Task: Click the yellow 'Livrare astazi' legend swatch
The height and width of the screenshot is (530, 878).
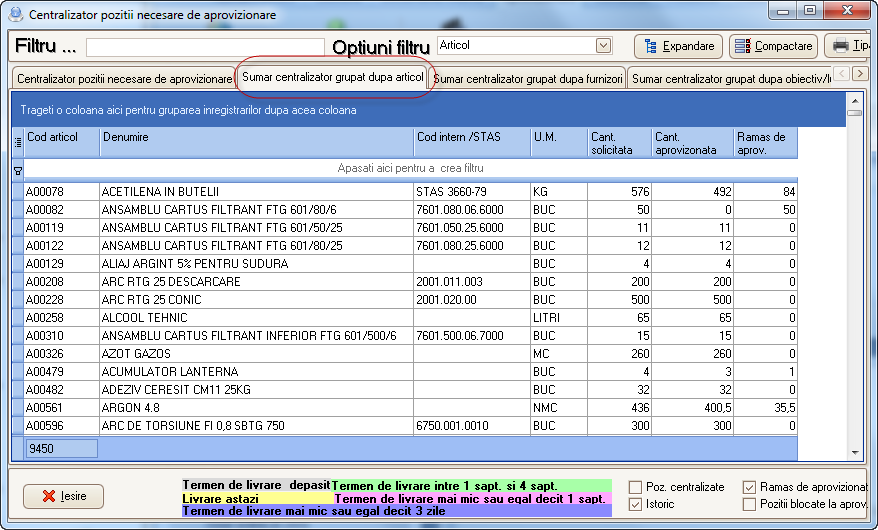Action: 258,499
